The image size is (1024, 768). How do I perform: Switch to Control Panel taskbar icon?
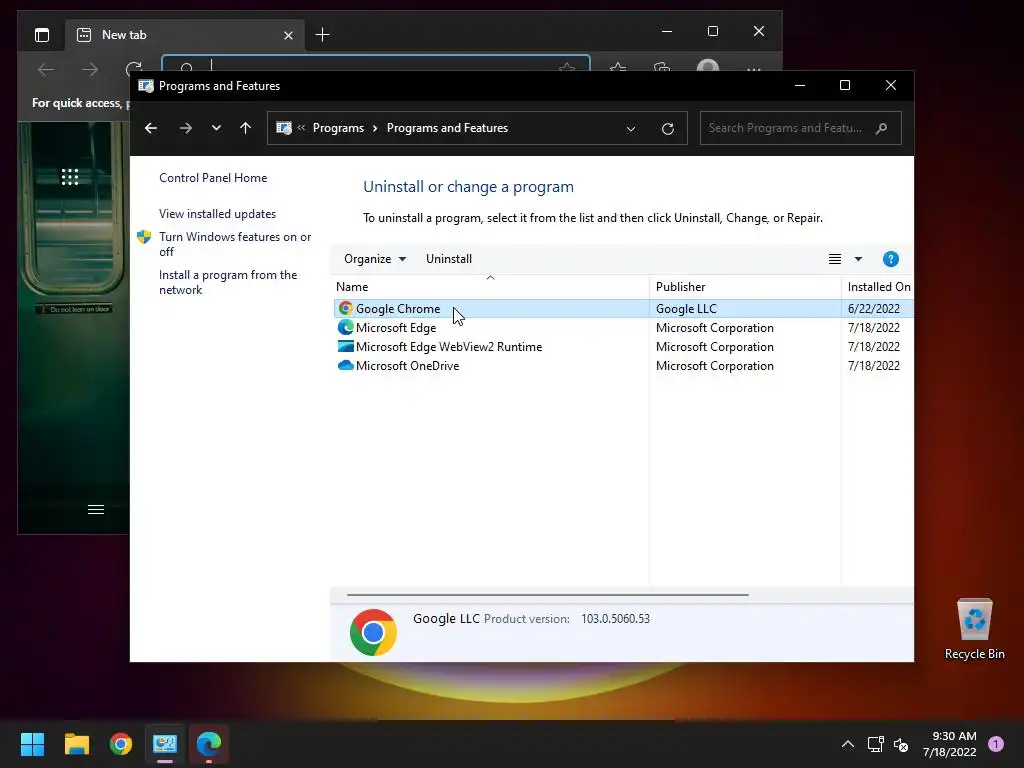pos(165,744)
